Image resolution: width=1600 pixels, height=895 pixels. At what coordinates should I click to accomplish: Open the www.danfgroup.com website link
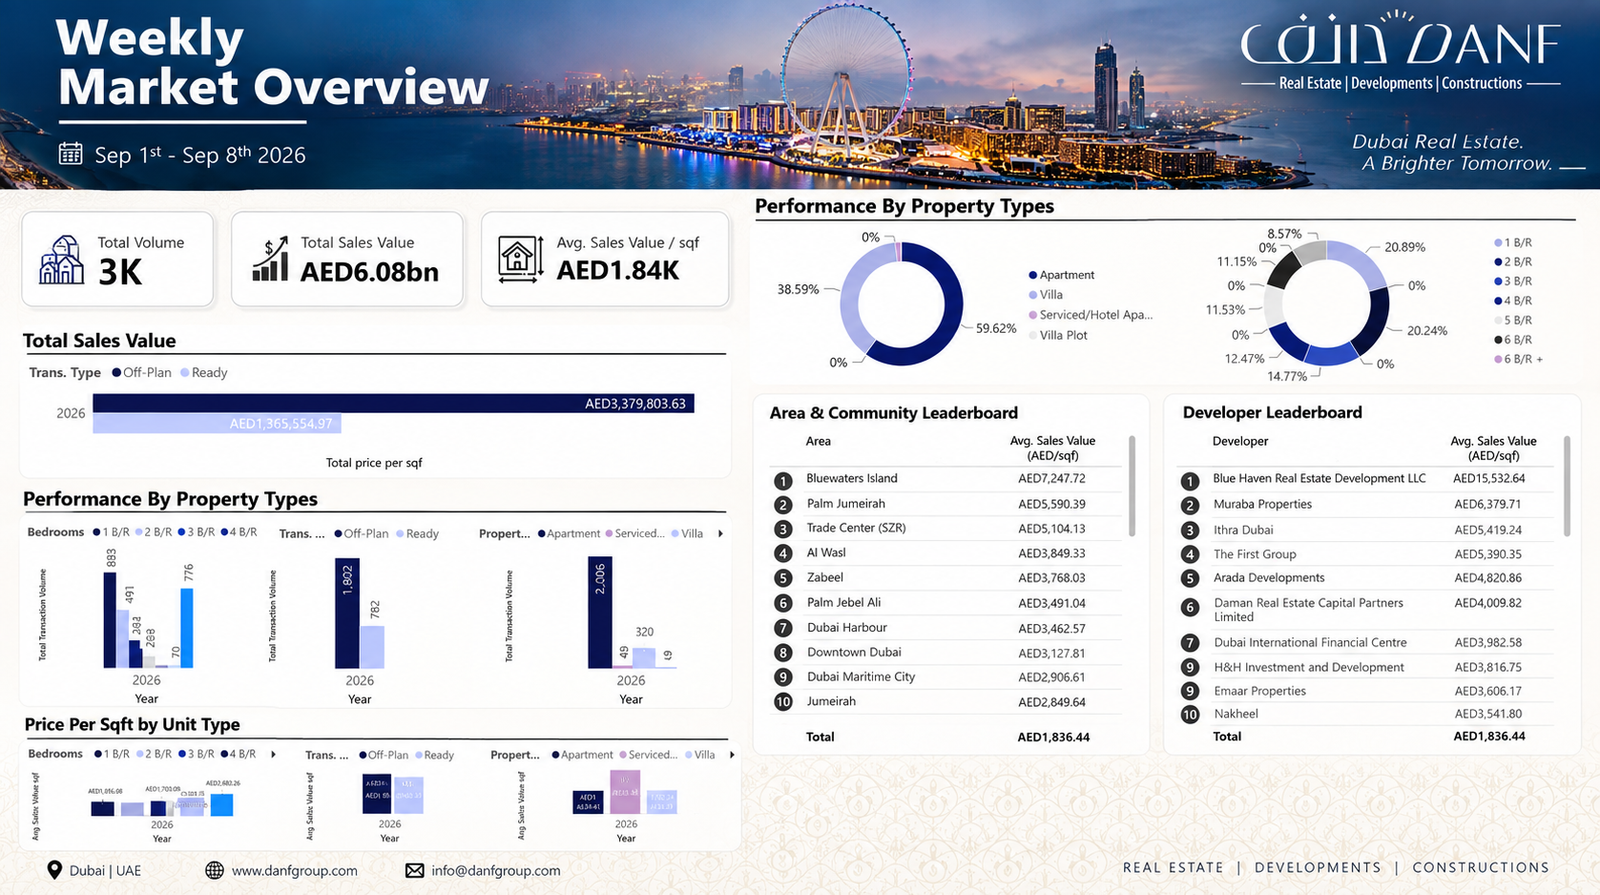coord(295,871)
